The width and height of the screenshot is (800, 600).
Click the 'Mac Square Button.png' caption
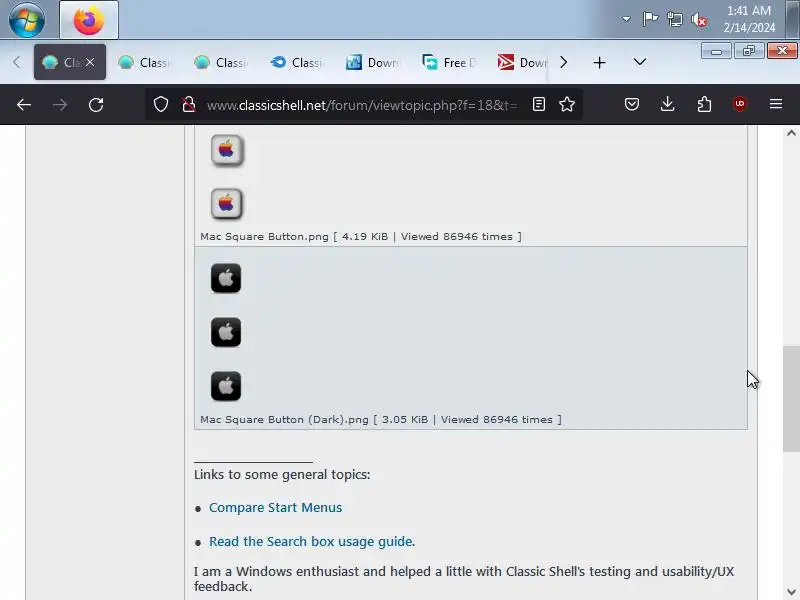pos(361,237)
